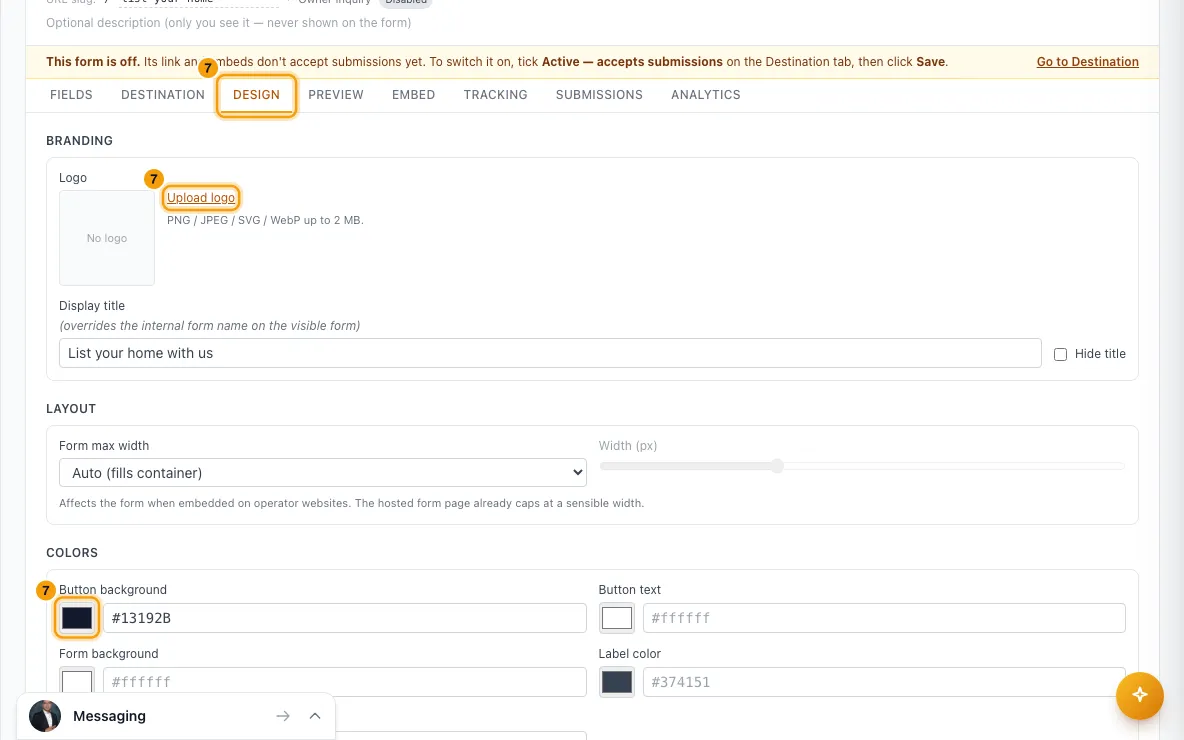The image size is (1184, 740).
Task: Click the Button text color swatch
Action: pyautogui.click(x=616, y=618)
